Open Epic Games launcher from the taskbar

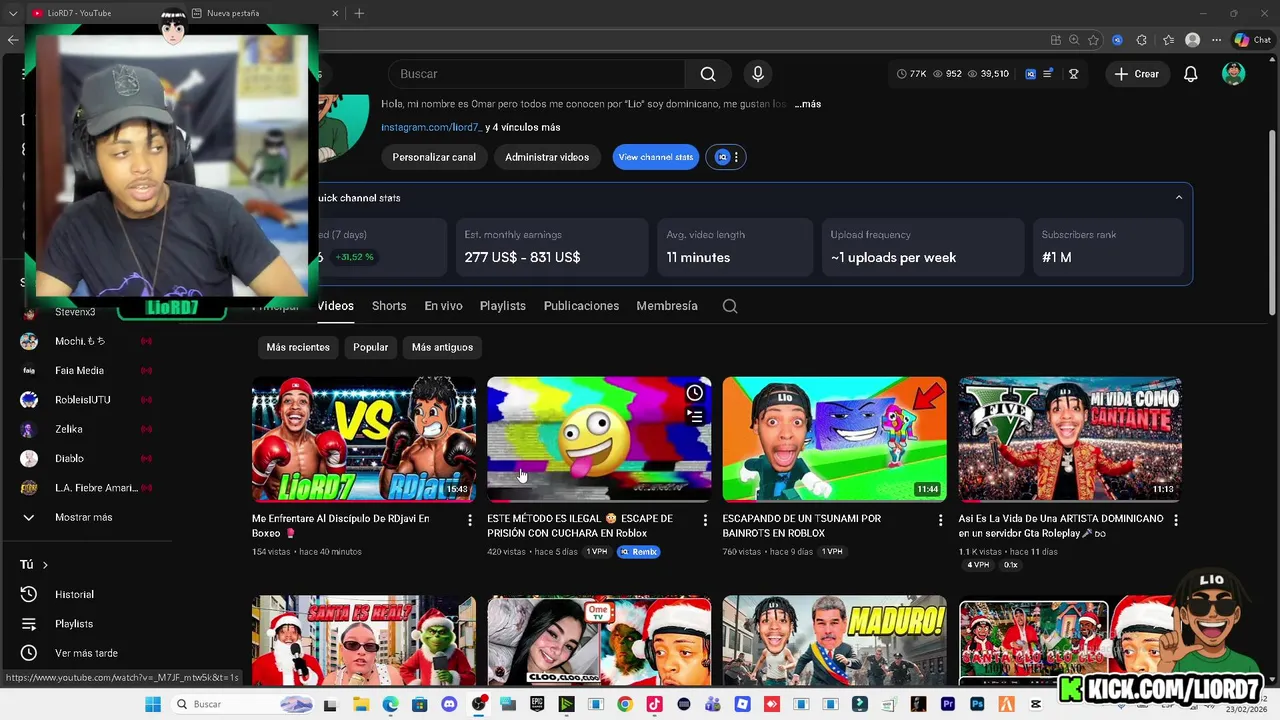click(537, 704)
